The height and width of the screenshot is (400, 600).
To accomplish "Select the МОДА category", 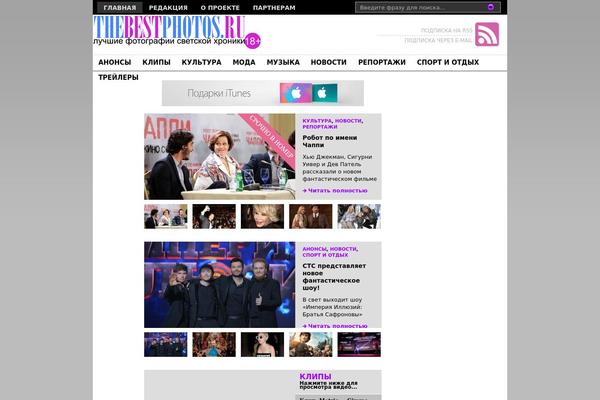I will pyautogui.click(x=244, y=62).
